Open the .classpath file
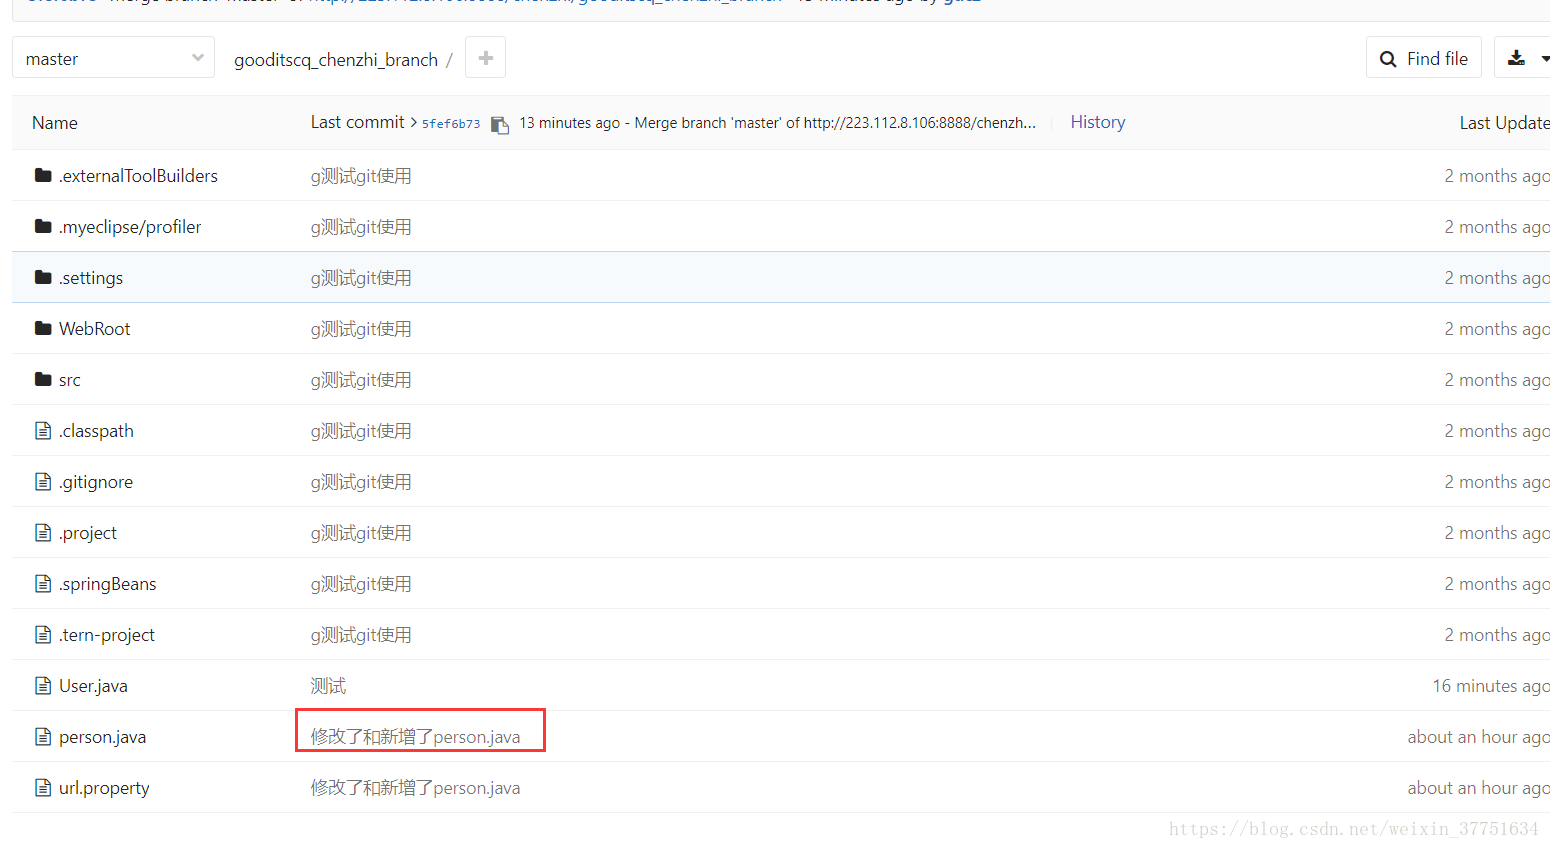This screenshot has height=849, width=1550. [x=96, y=431]
